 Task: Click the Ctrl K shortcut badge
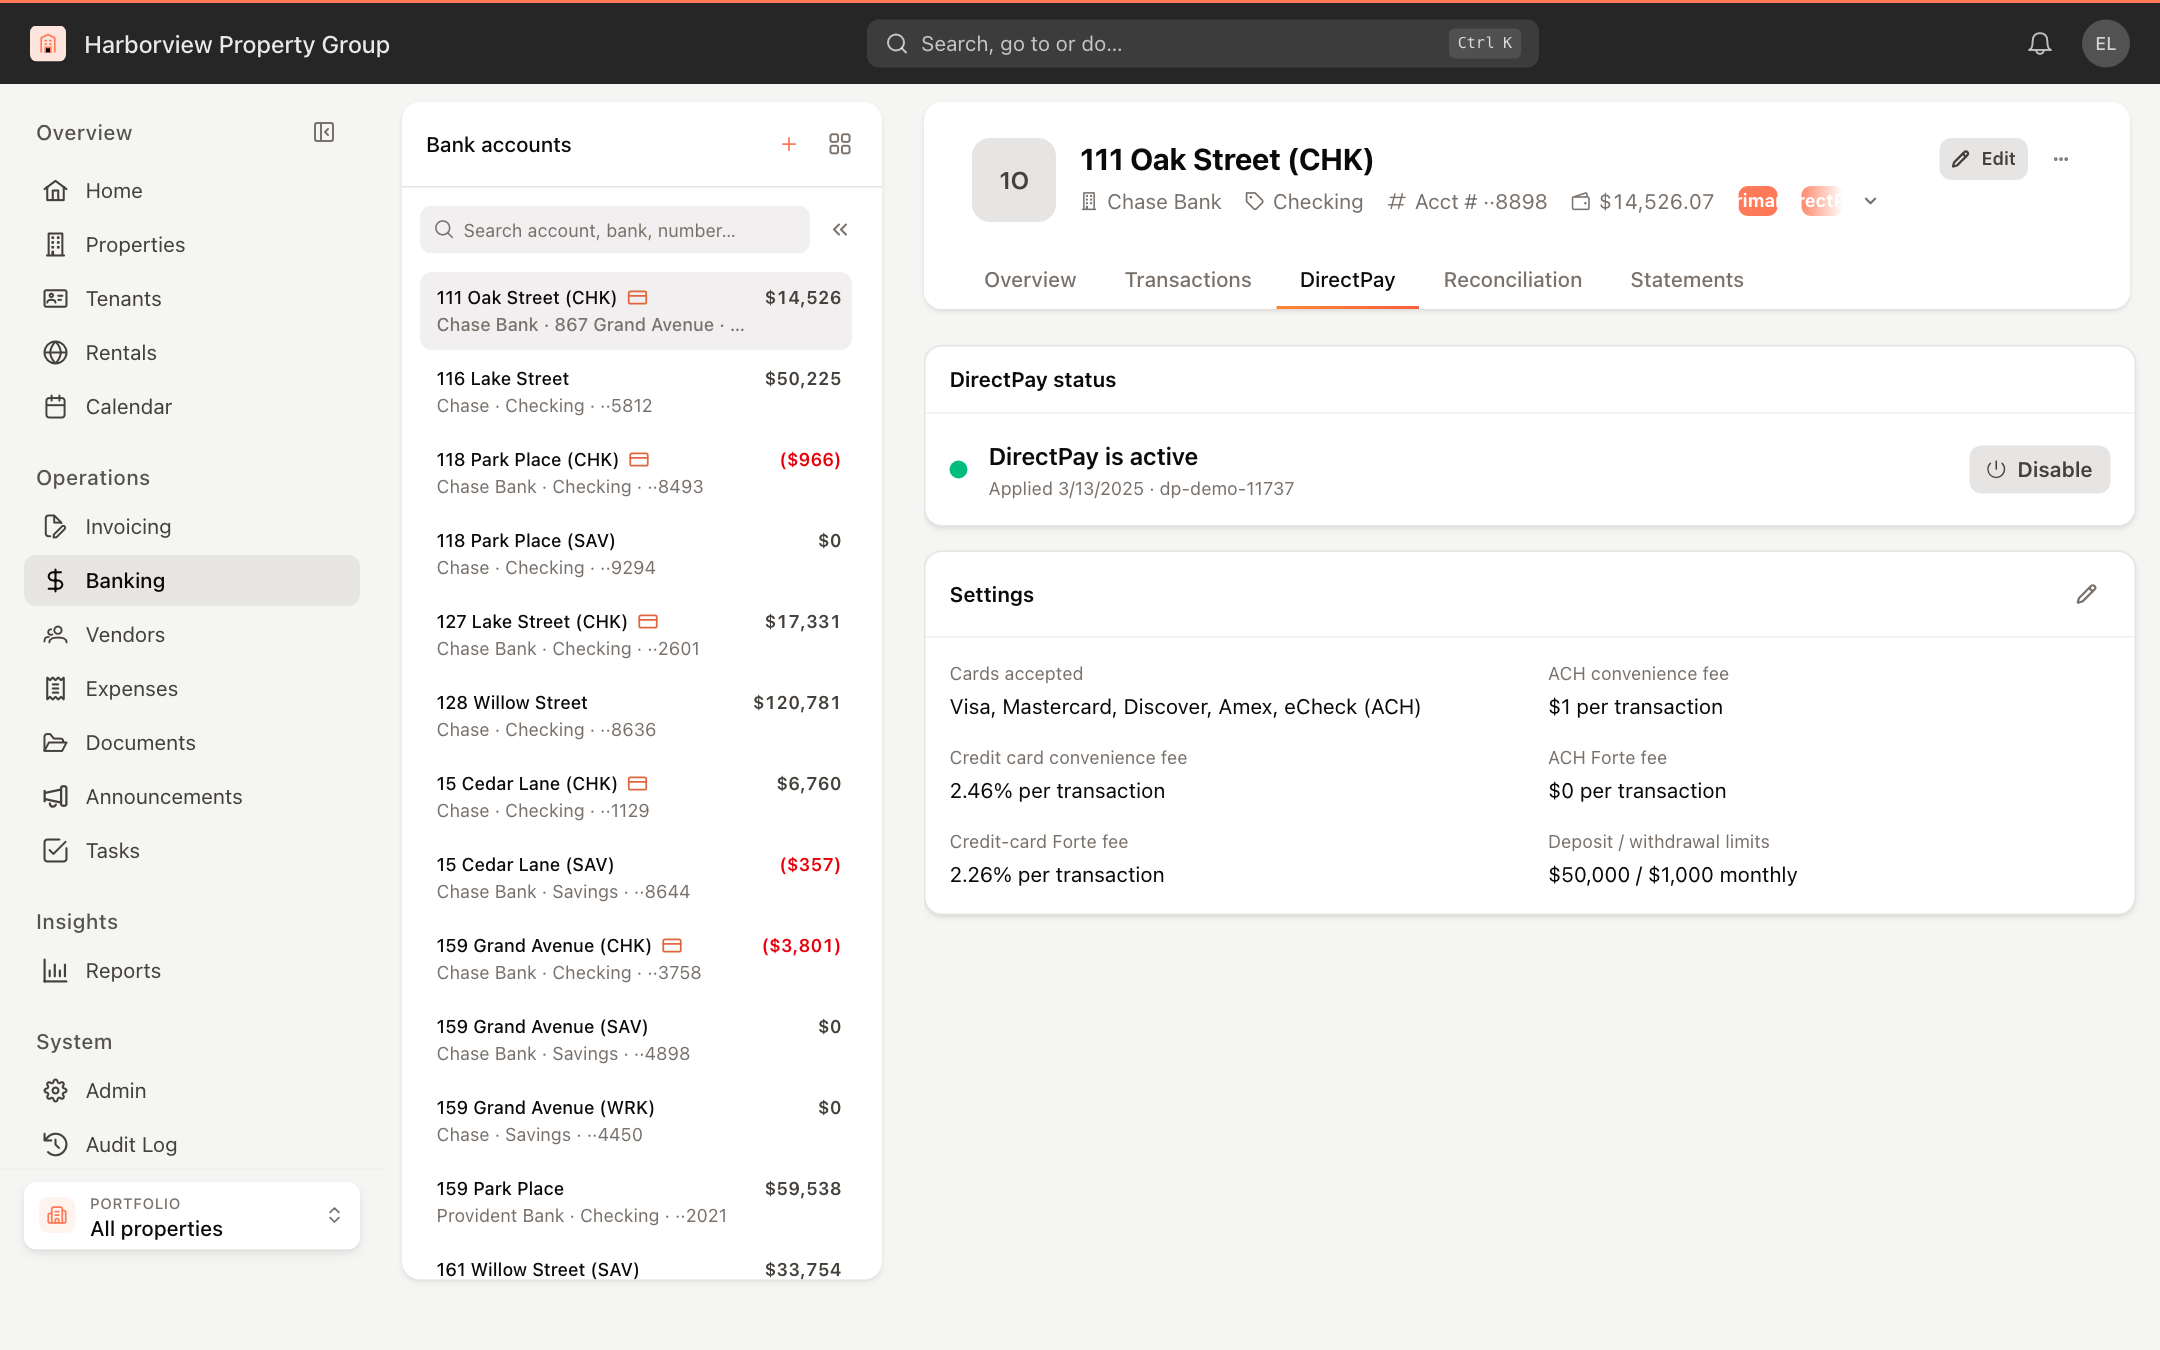point(1484,43)
